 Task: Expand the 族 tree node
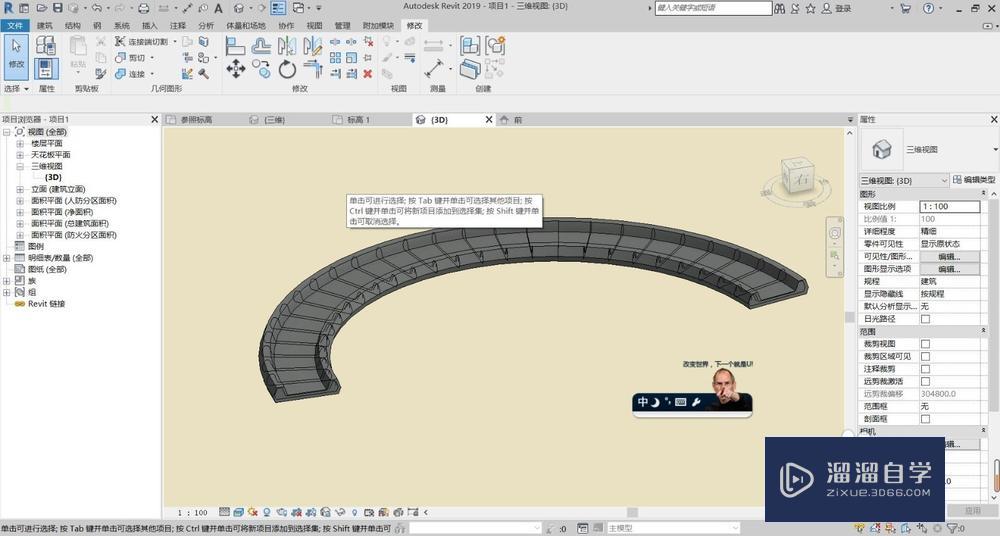(x=6, y=281)
